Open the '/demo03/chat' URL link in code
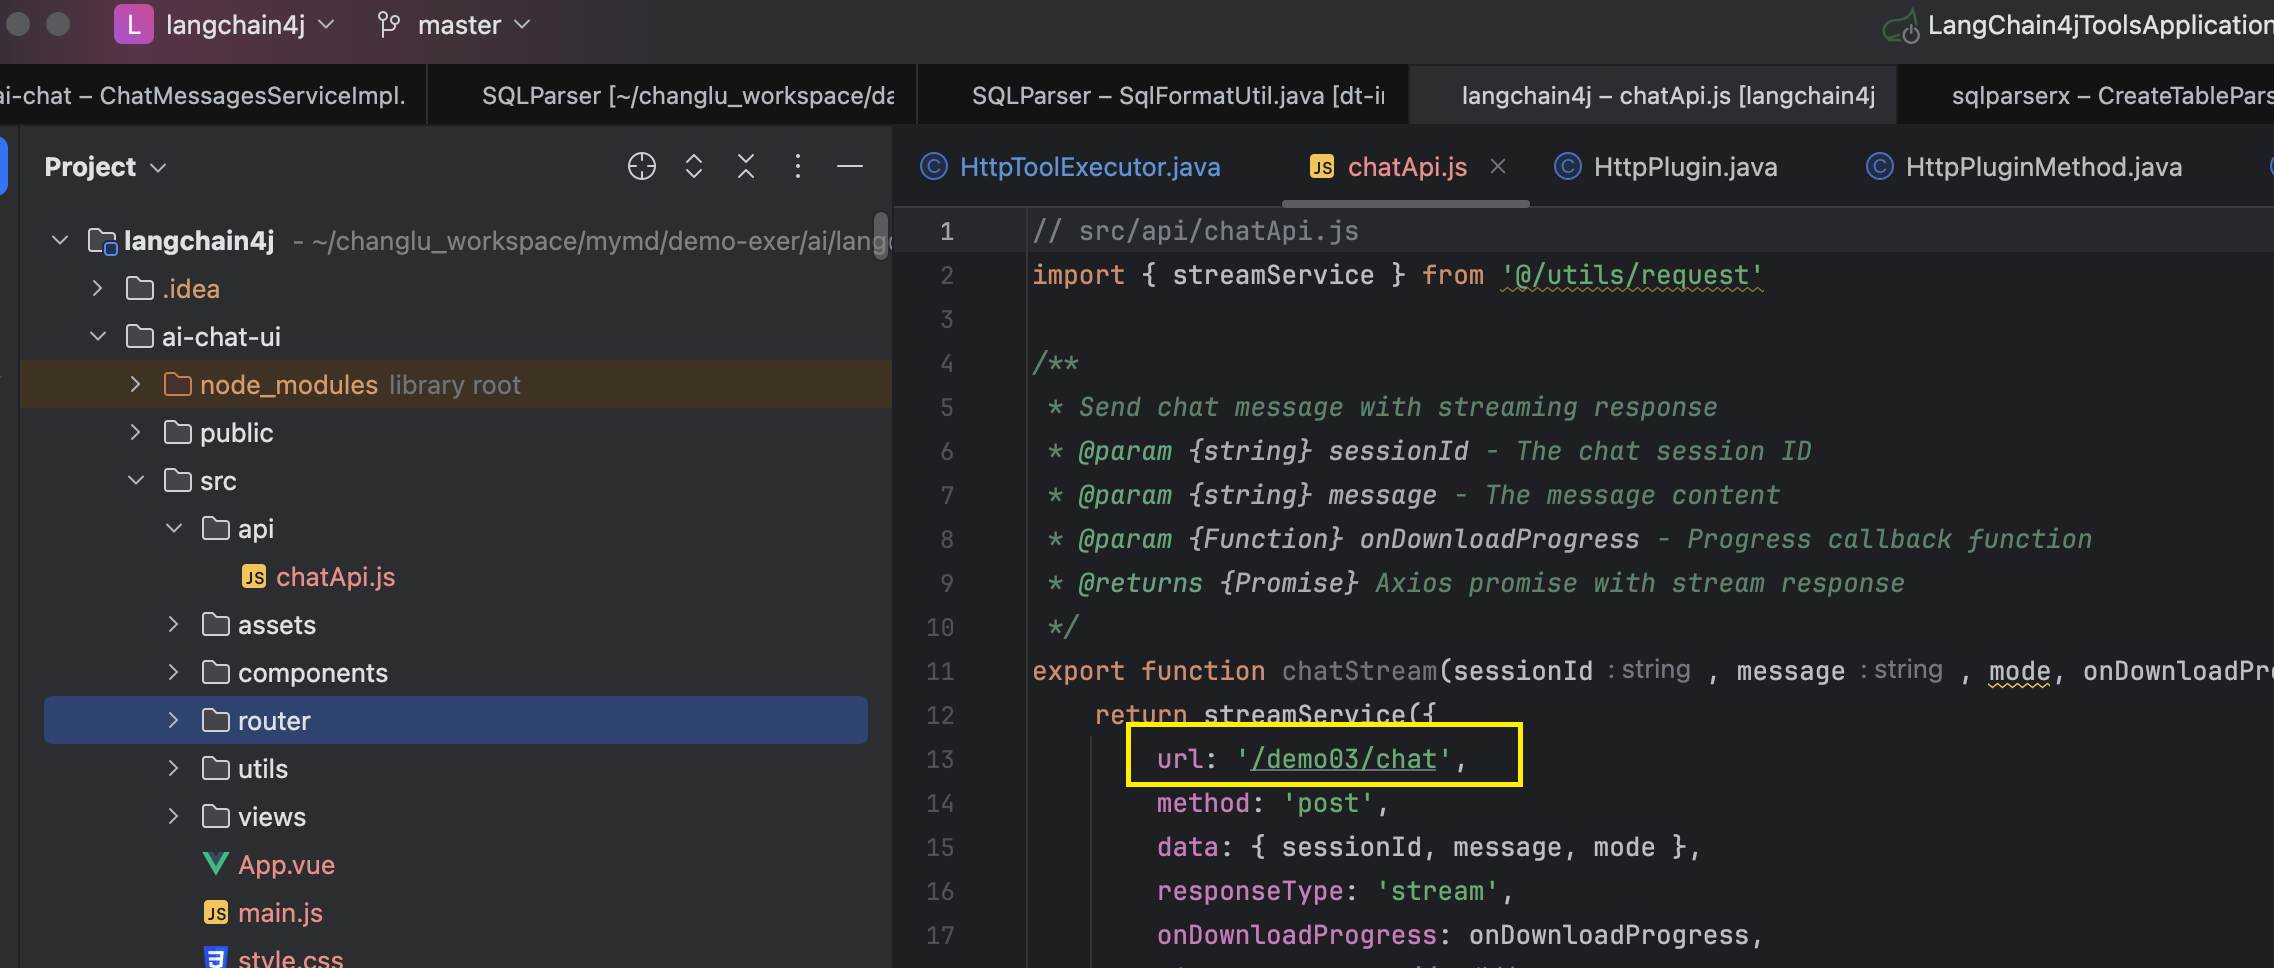This screenshot has height=968, width=2274. pos(1344,759)
